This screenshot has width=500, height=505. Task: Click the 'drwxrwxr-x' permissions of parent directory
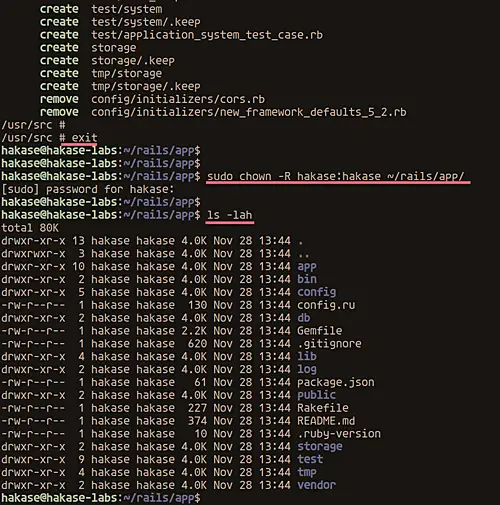coord(33,254)
